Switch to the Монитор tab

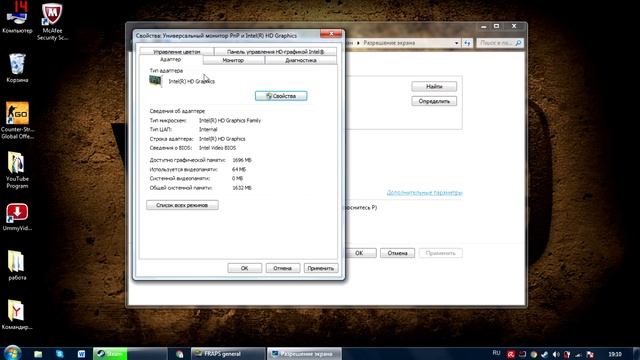(x=233, y=60)
